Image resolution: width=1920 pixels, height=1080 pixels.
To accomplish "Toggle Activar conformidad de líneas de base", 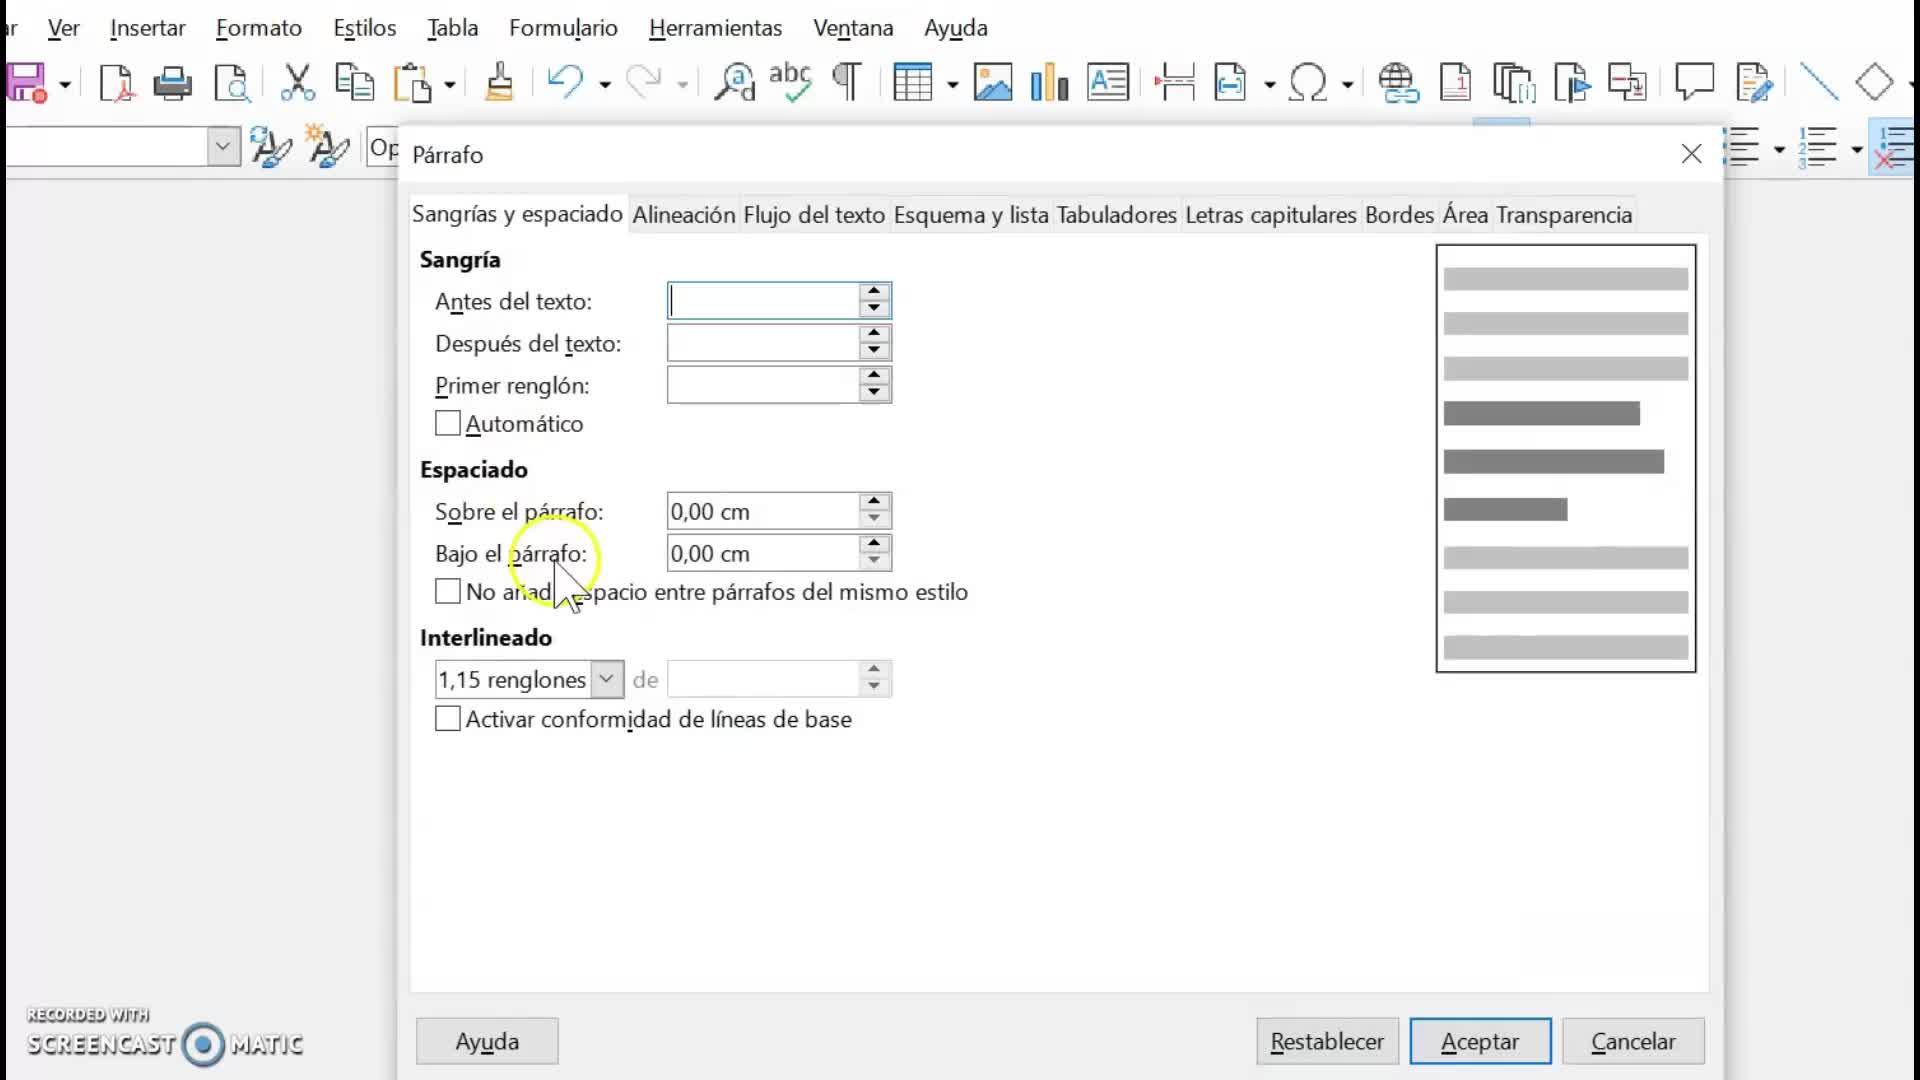I will [448, 719].
